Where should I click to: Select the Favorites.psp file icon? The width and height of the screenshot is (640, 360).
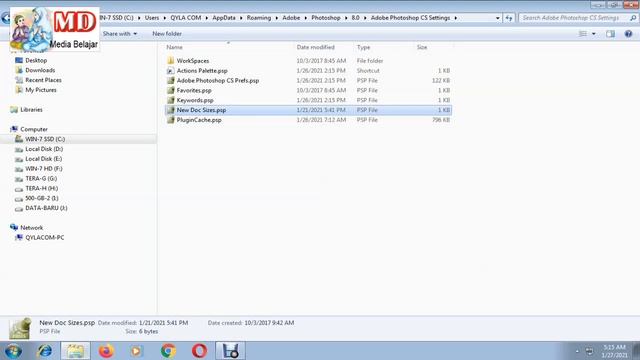click(171, 90)
